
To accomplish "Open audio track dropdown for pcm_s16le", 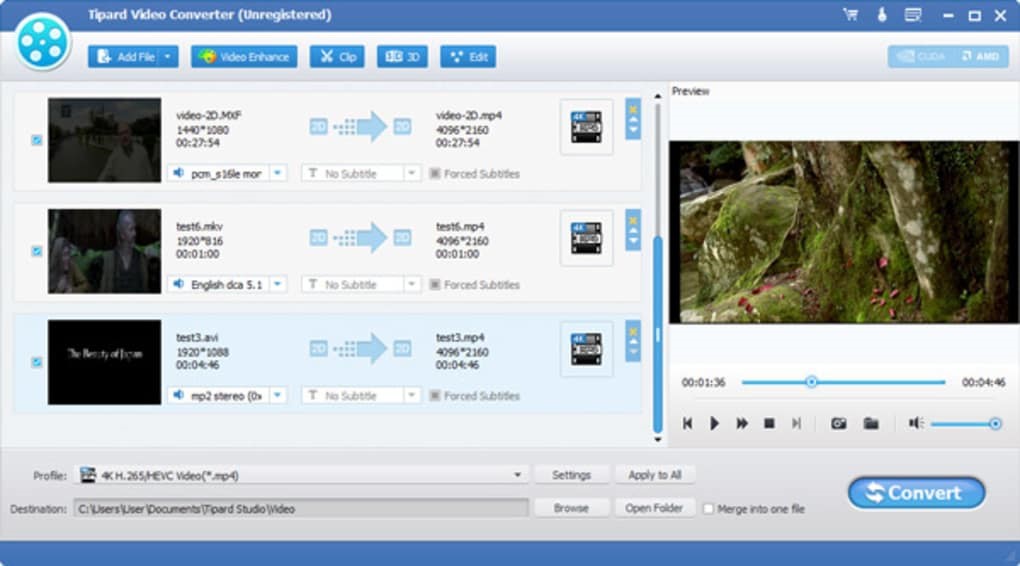I will tap(278, 174).
